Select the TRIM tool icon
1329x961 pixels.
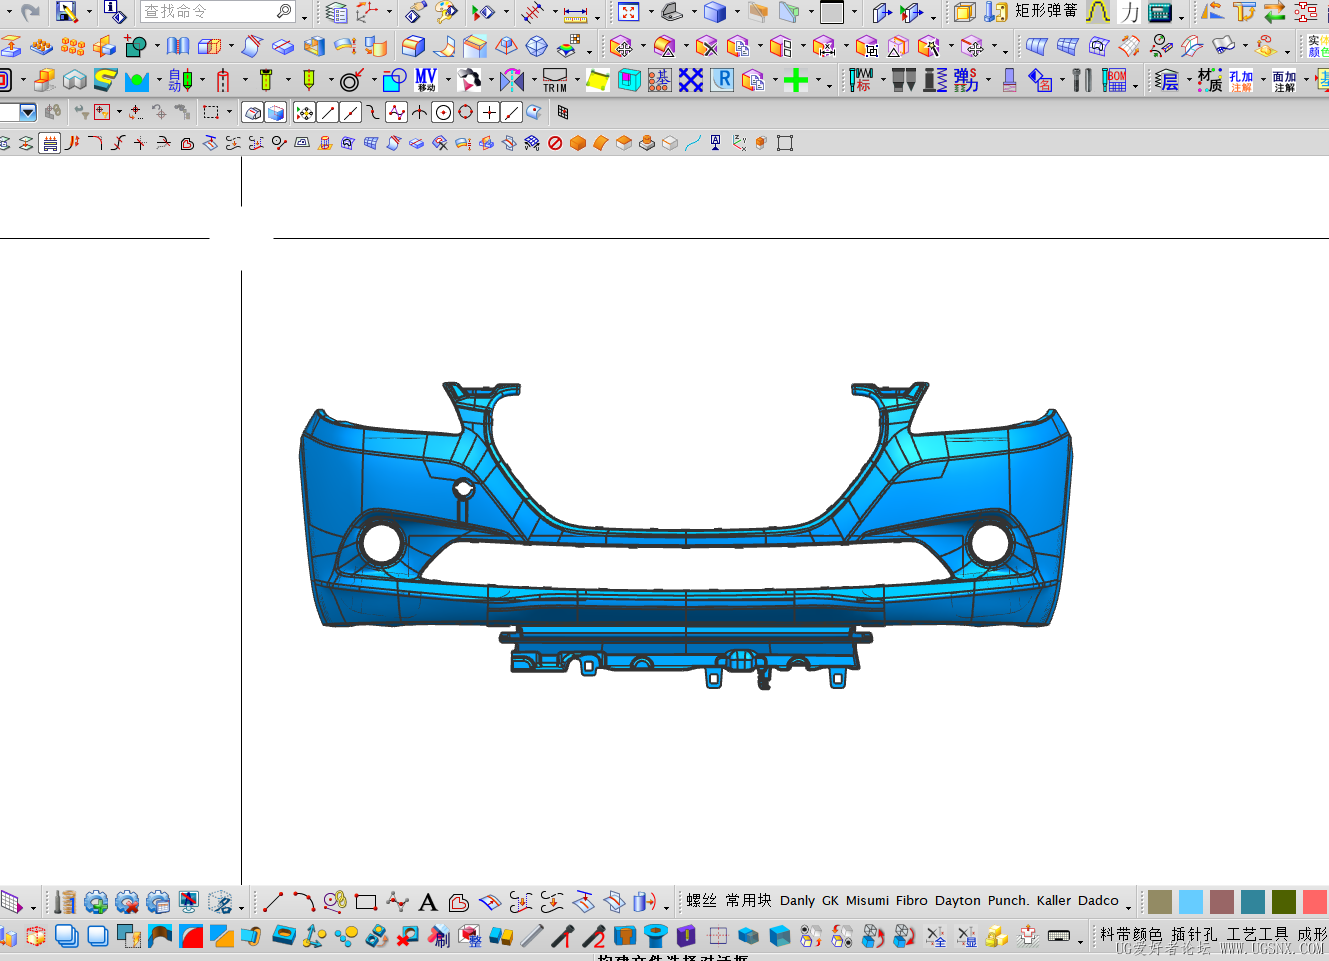click(x=555, y=80)
